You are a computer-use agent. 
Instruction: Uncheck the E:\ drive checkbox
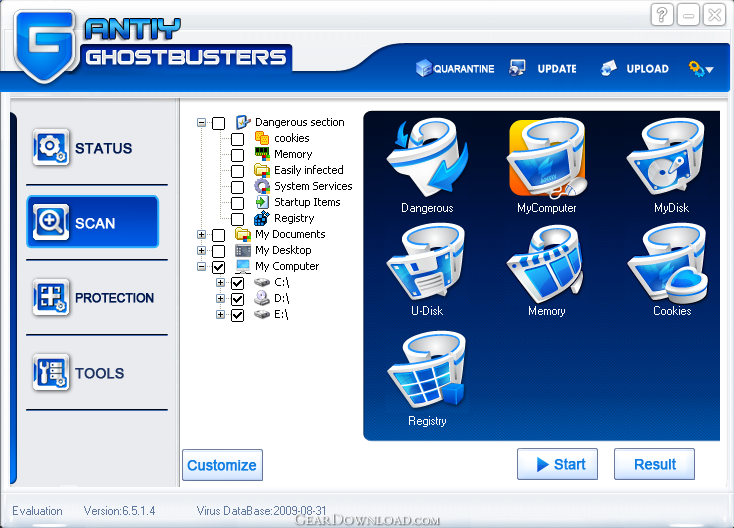click(x=238, y=315)
